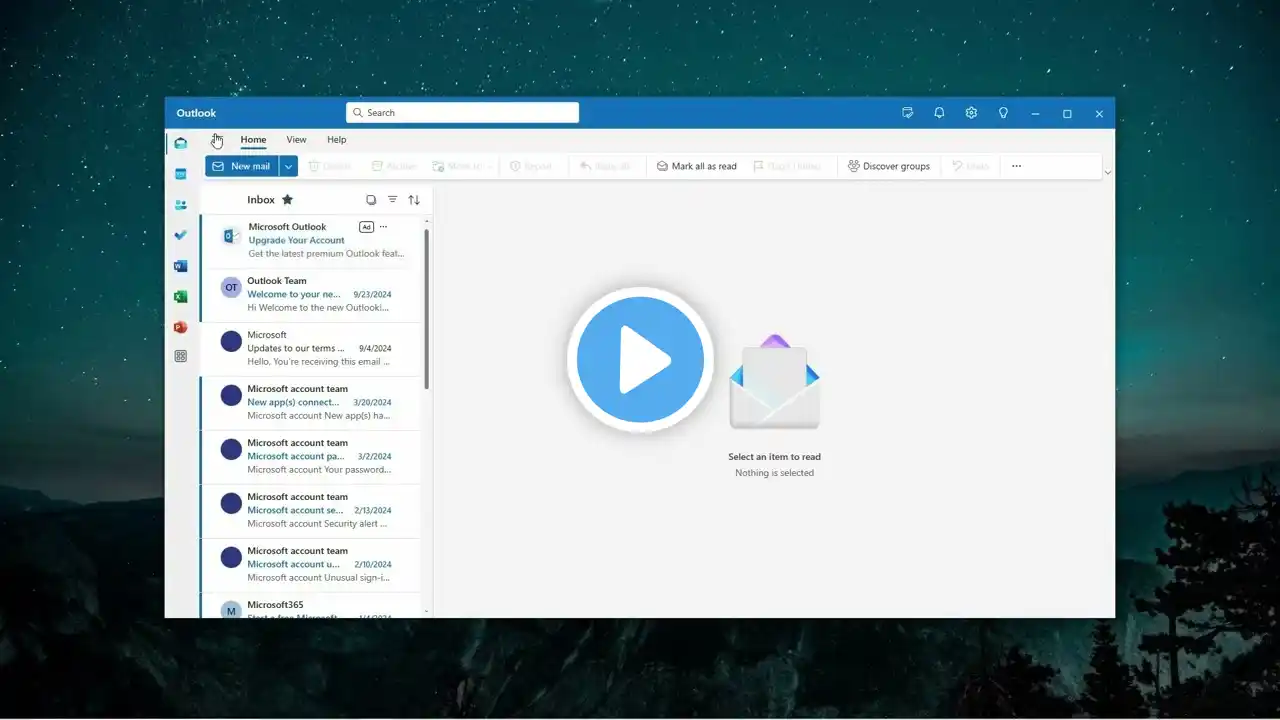Open the My Day icon in title bar
The width and height of the screenshot is (1280, 720).
(907, 113)
